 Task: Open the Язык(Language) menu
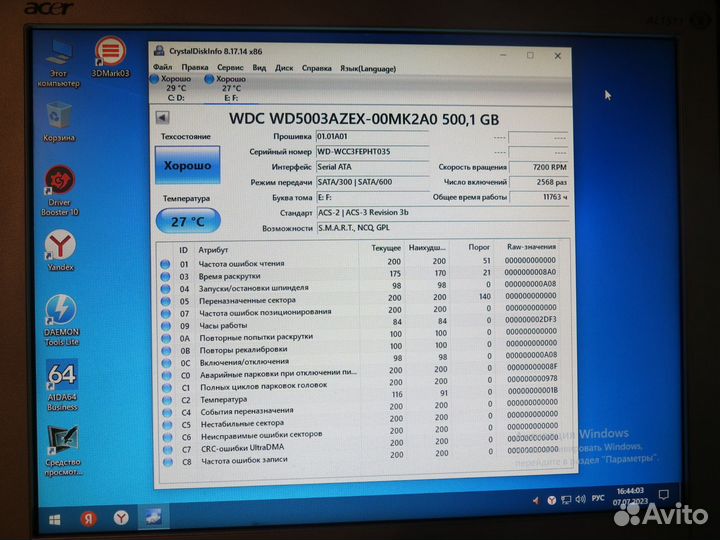click(368, 69)
